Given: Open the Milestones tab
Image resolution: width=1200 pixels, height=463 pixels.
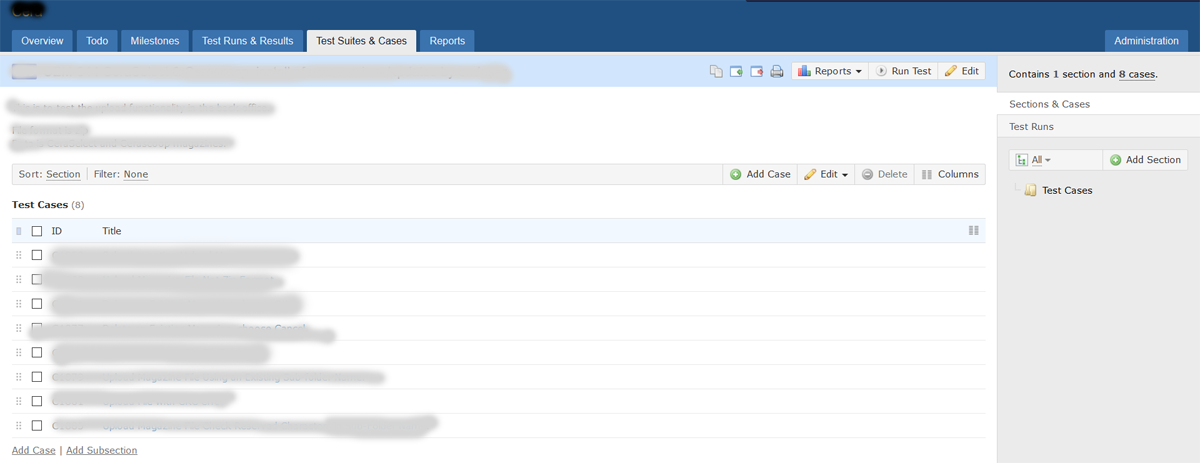Looking at the screenshot, I should click(154, 41).
